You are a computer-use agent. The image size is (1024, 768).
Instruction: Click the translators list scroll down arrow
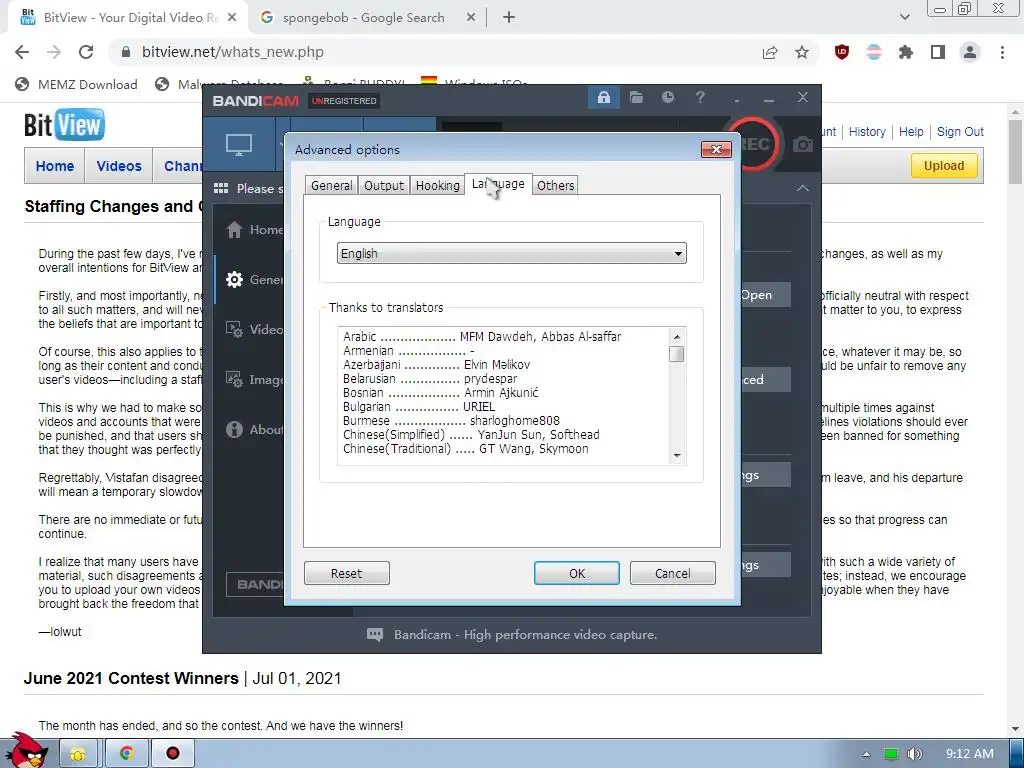[677, 455]
